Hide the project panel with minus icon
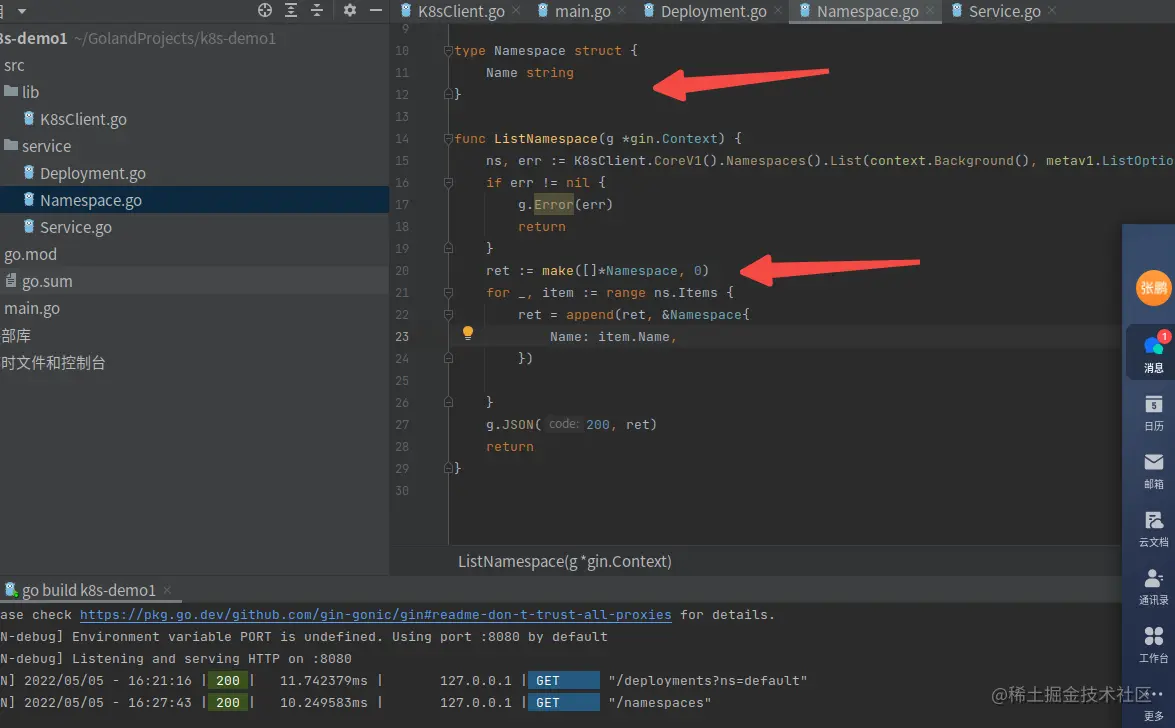 376,10
